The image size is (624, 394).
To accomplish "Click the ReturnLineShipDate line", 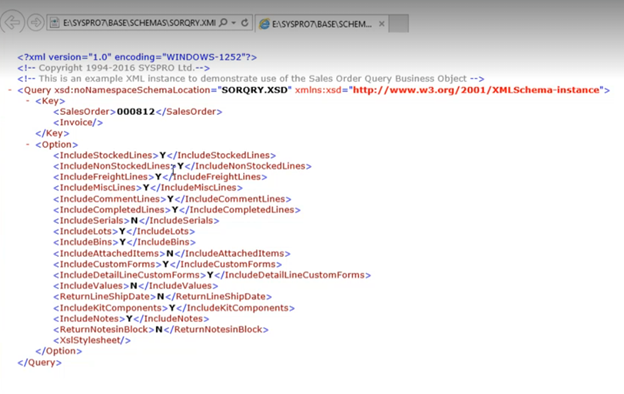I will [x=162, y=296].
